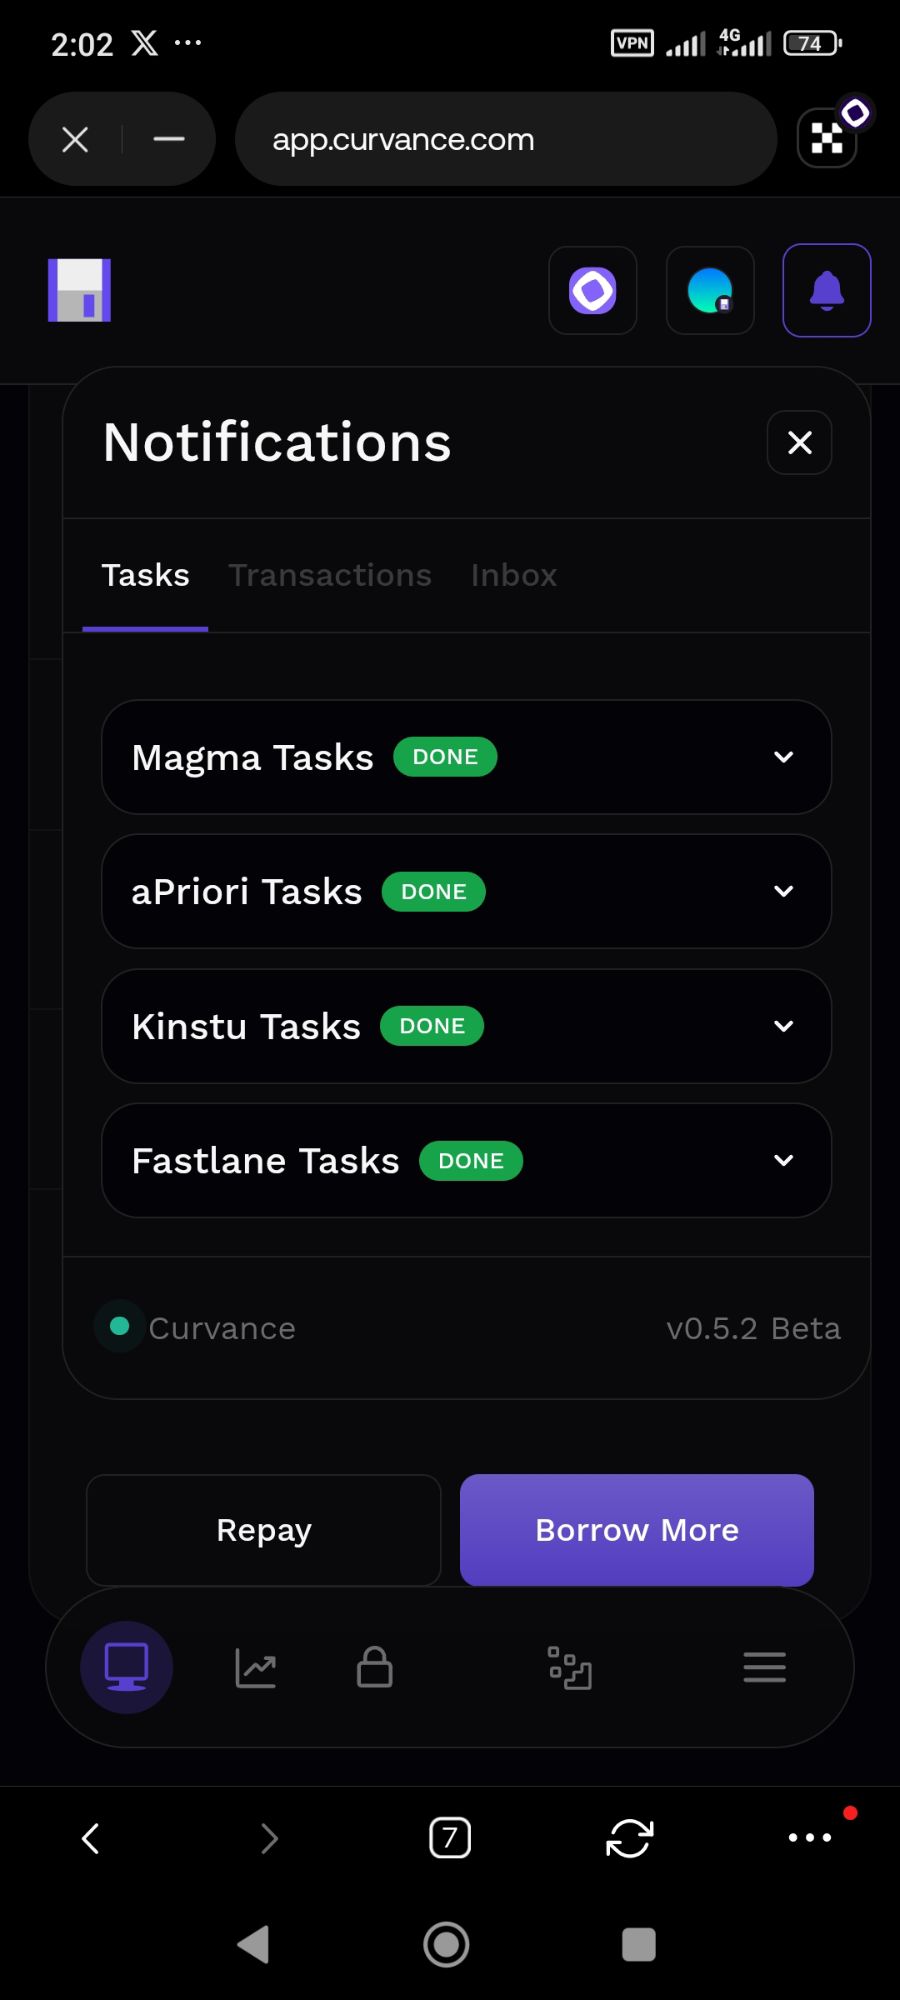Open the hamburger menu in bottom nav
Screen dimensions: 900x2000
point(764,1667)
